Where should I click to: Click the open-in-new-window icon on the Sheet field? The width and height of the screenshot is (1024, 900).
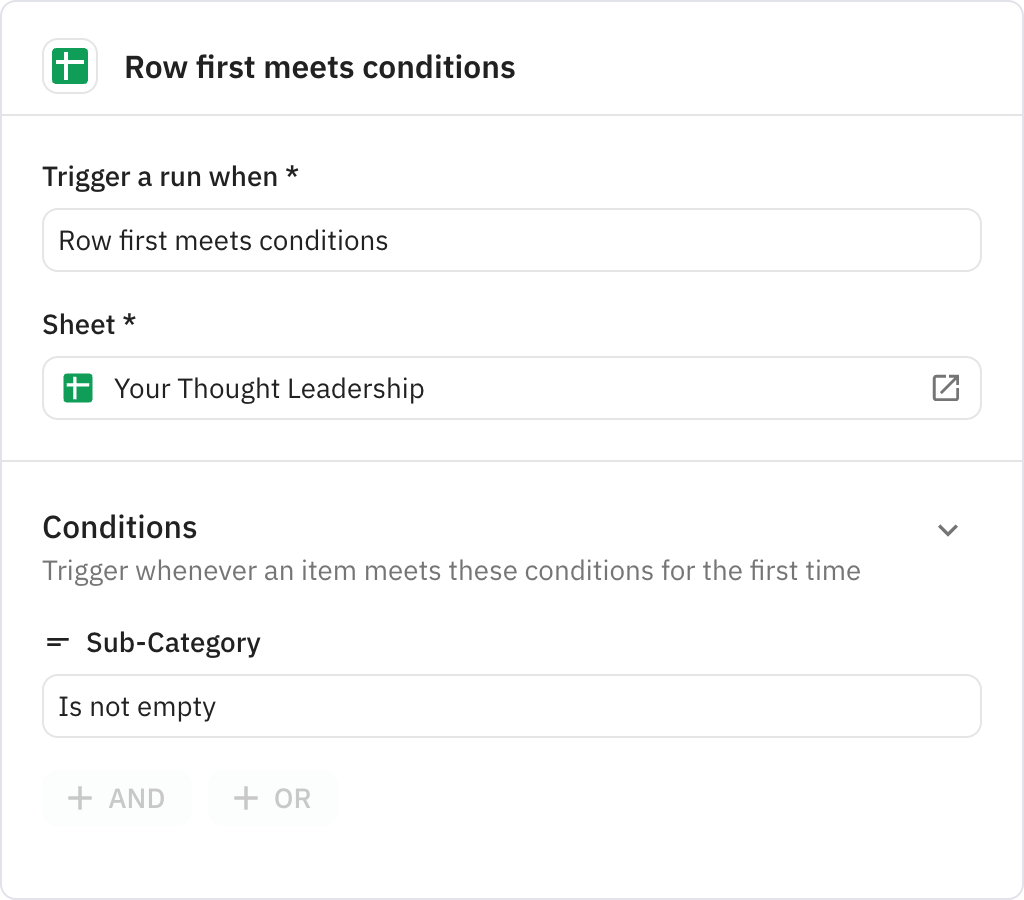pos(947,388)
